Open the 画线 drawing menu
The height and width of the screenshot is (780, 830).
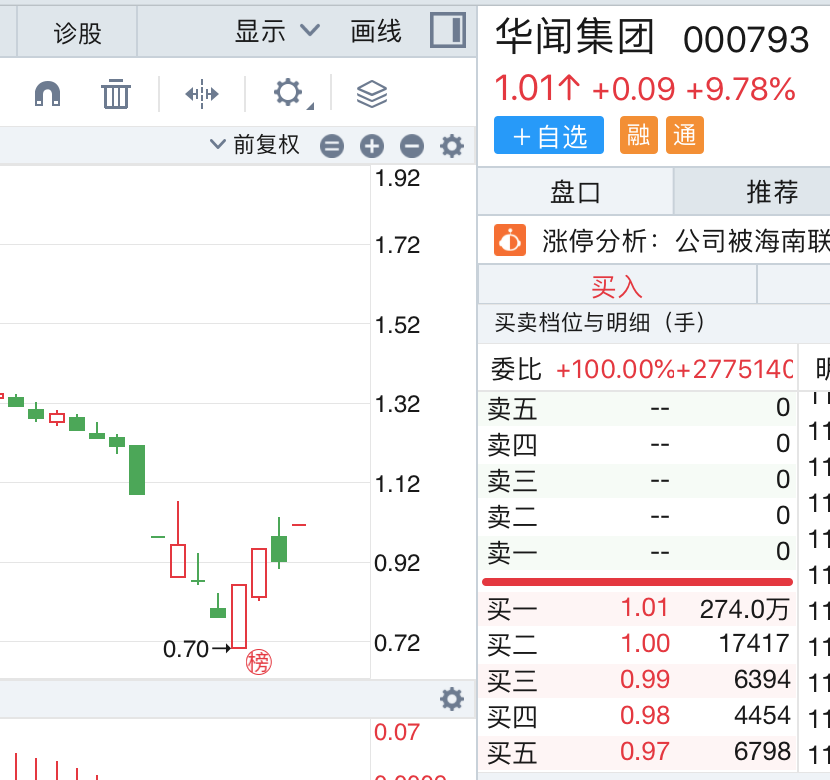[x=376, y=31]
